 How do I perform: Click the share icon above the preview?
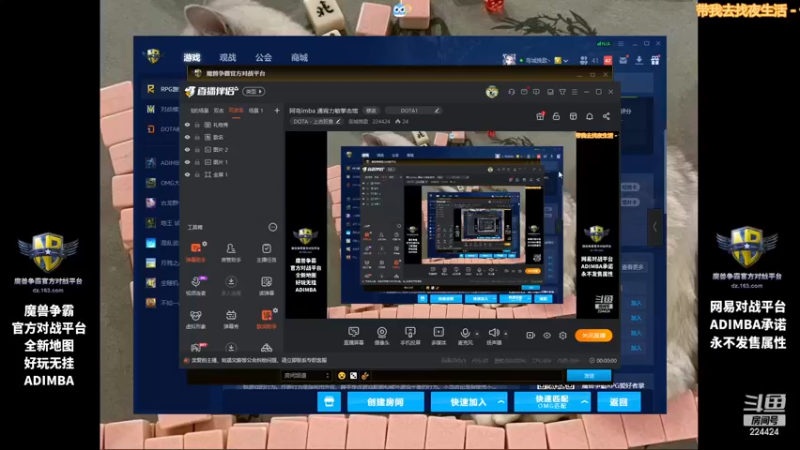click(x=606, y=116)
